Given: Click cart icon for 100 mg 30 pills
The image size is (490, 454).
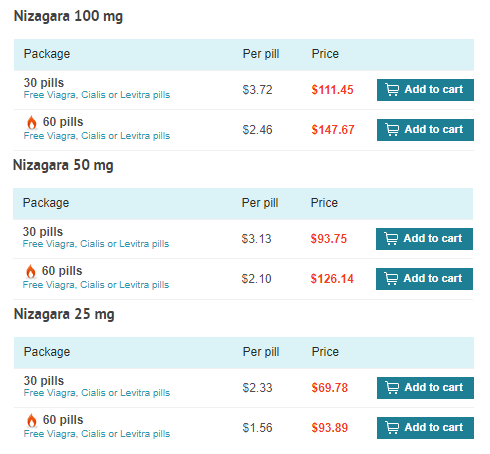Looking at the screenshot, I should [x=392, y=90].
